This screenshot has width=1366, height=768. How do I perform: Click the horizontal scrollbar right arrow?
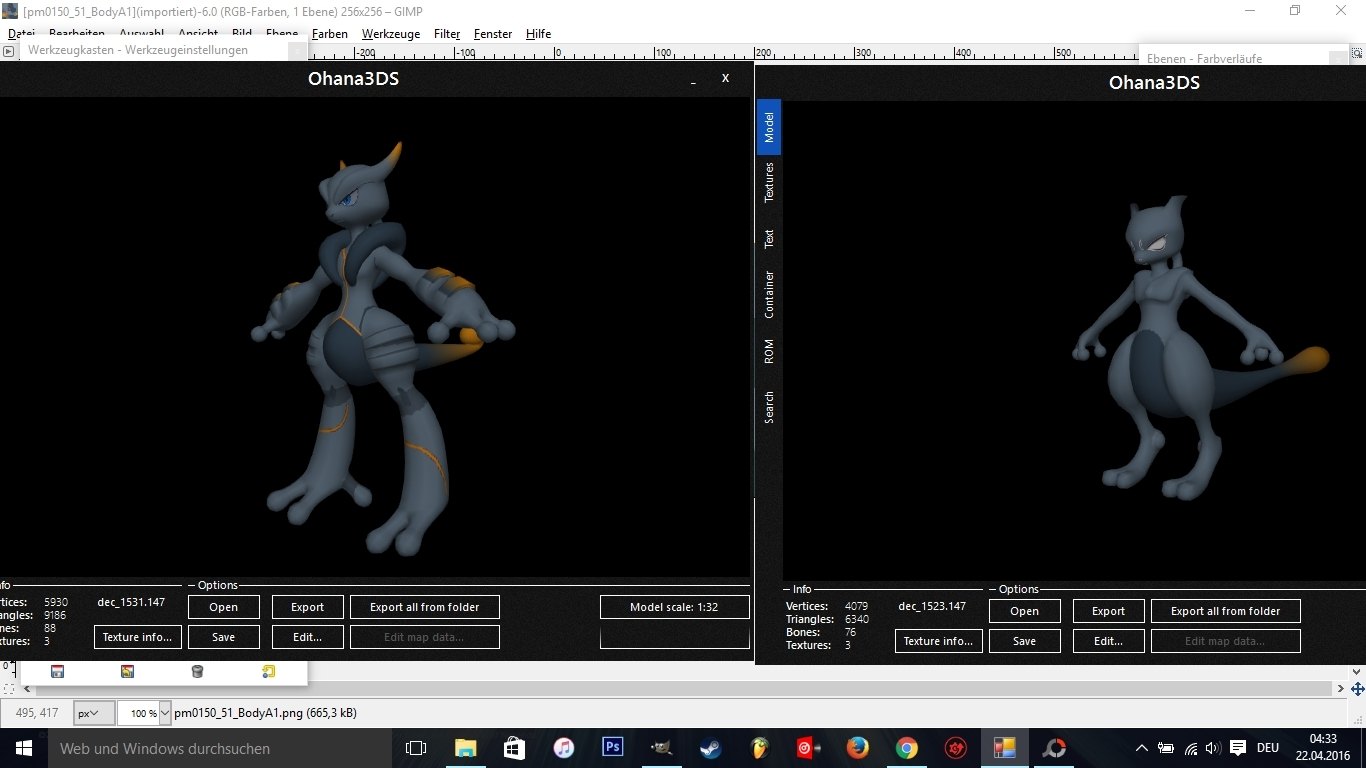(1342, 689)
